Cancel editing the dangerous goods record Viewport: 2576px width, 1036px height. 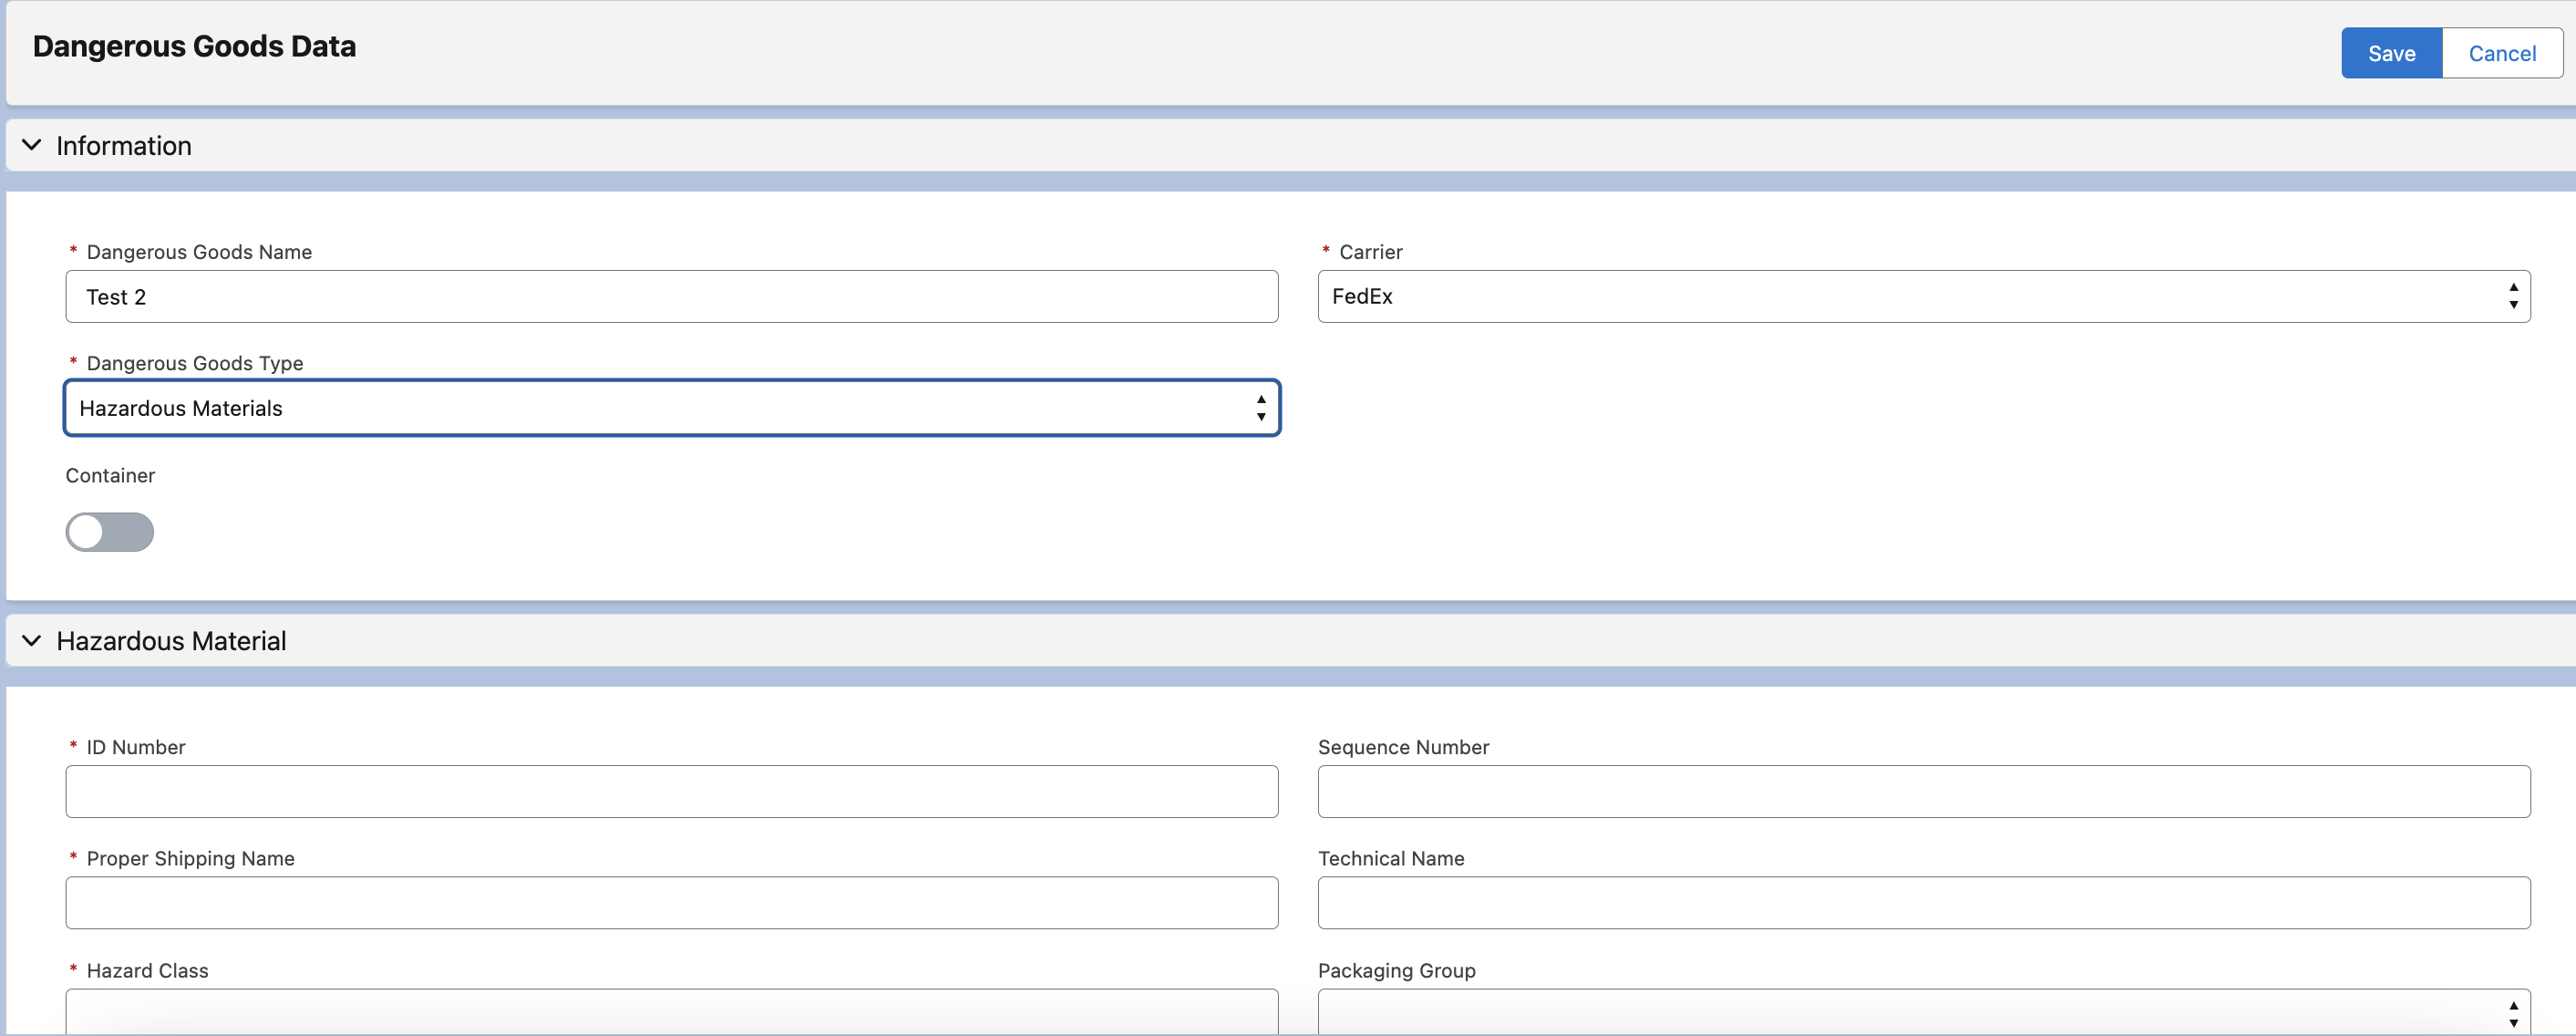point(2501,53)
